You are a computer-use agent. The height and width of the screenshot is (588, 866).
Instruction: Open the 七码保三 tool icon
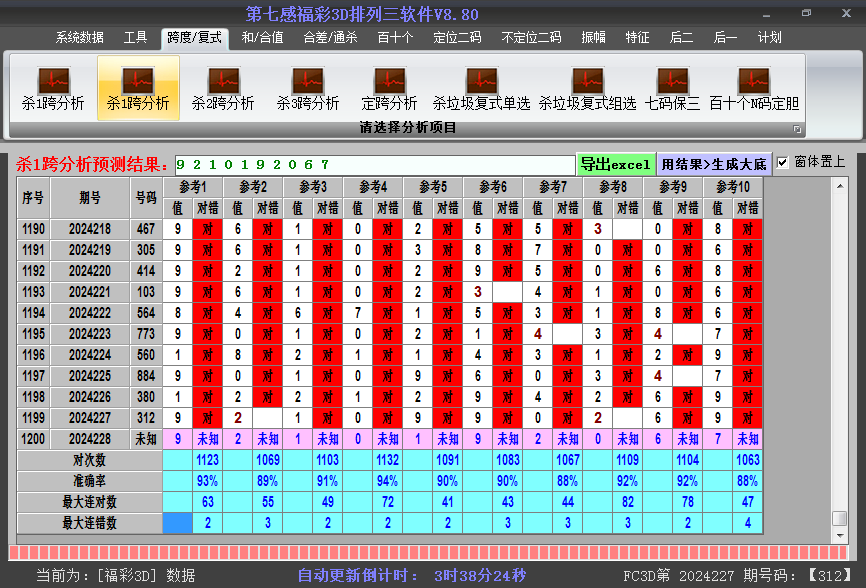[672, 88]
